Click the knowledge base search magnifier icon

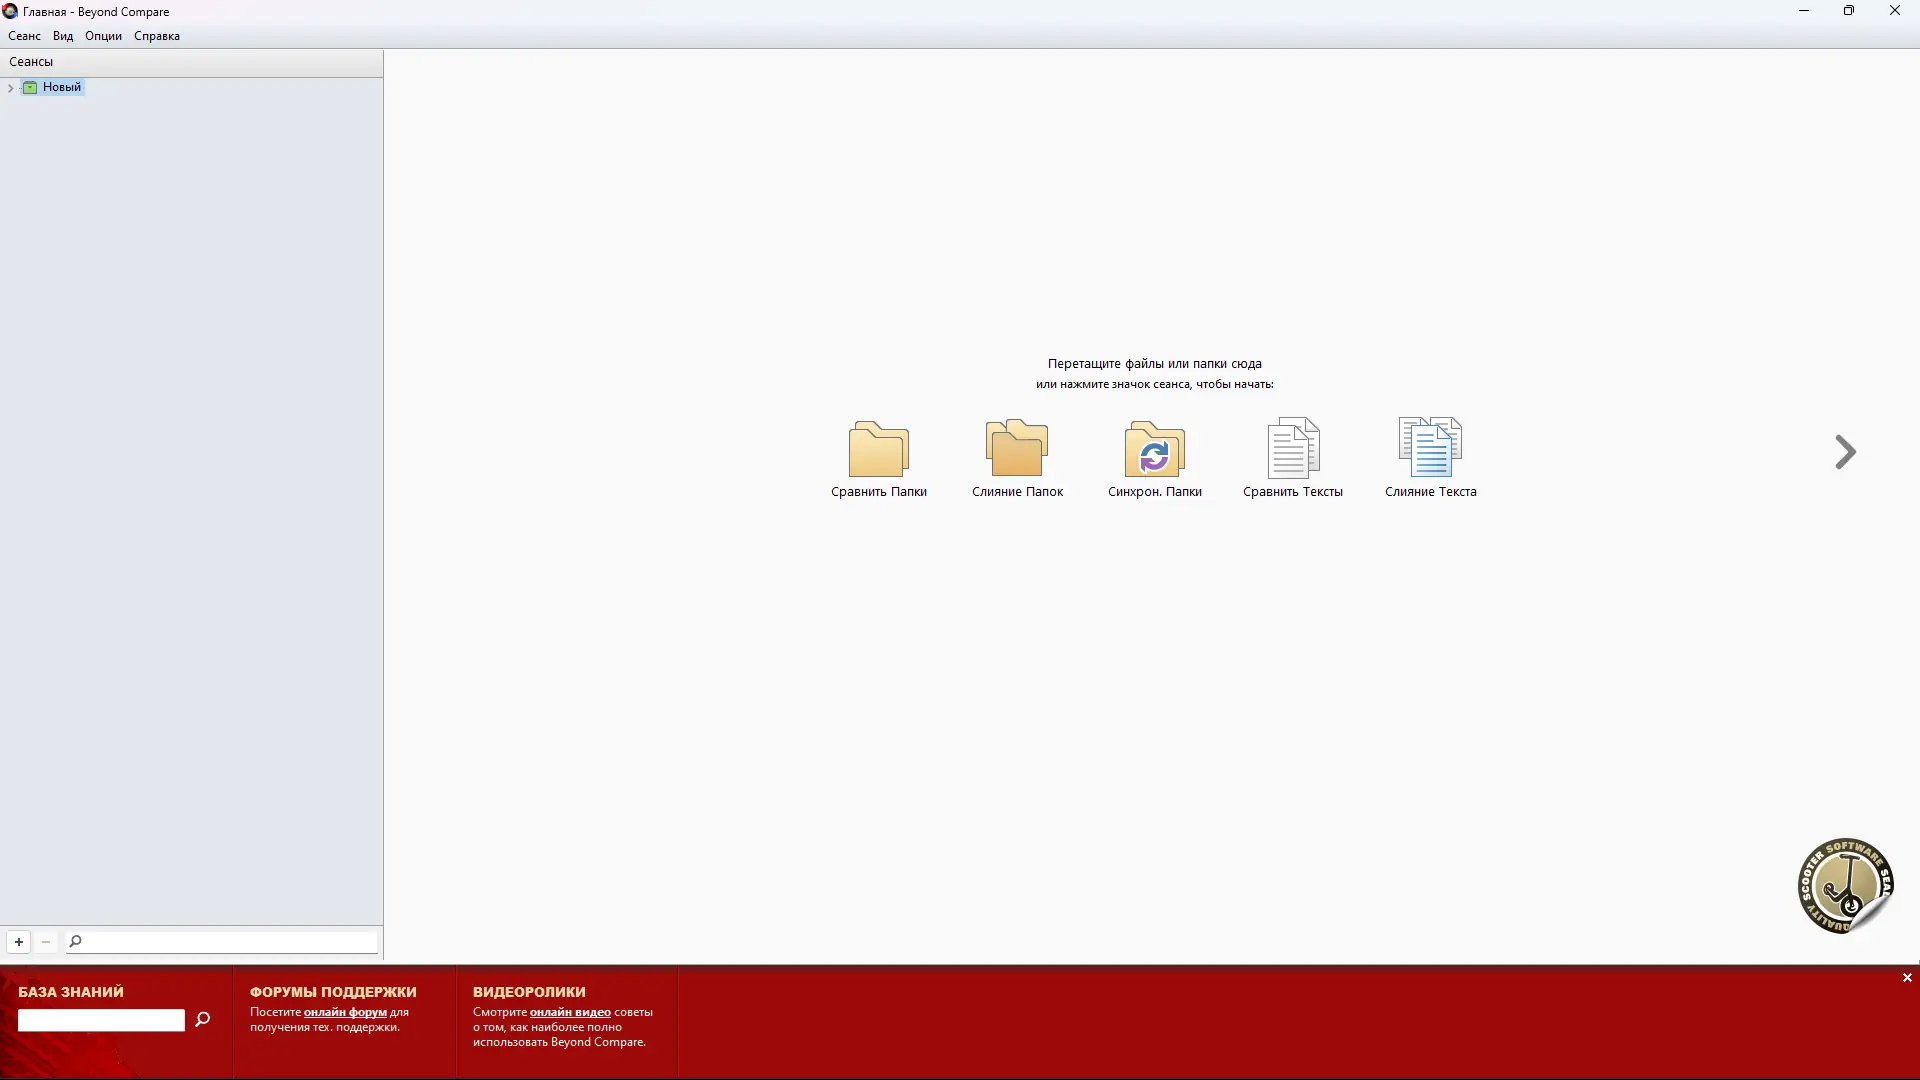pyautogui.click(x=203, y=1019)
